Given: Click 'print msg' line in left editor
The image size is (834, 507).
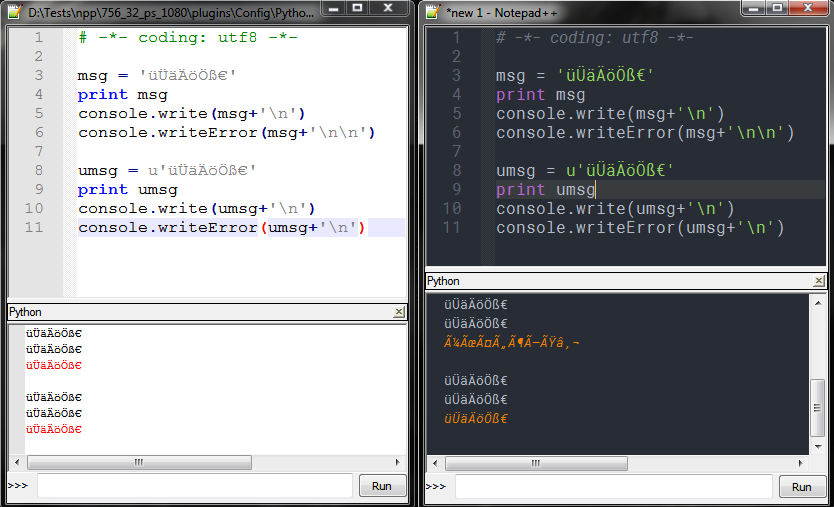Looking at the screenshot, I should (122, 95).
